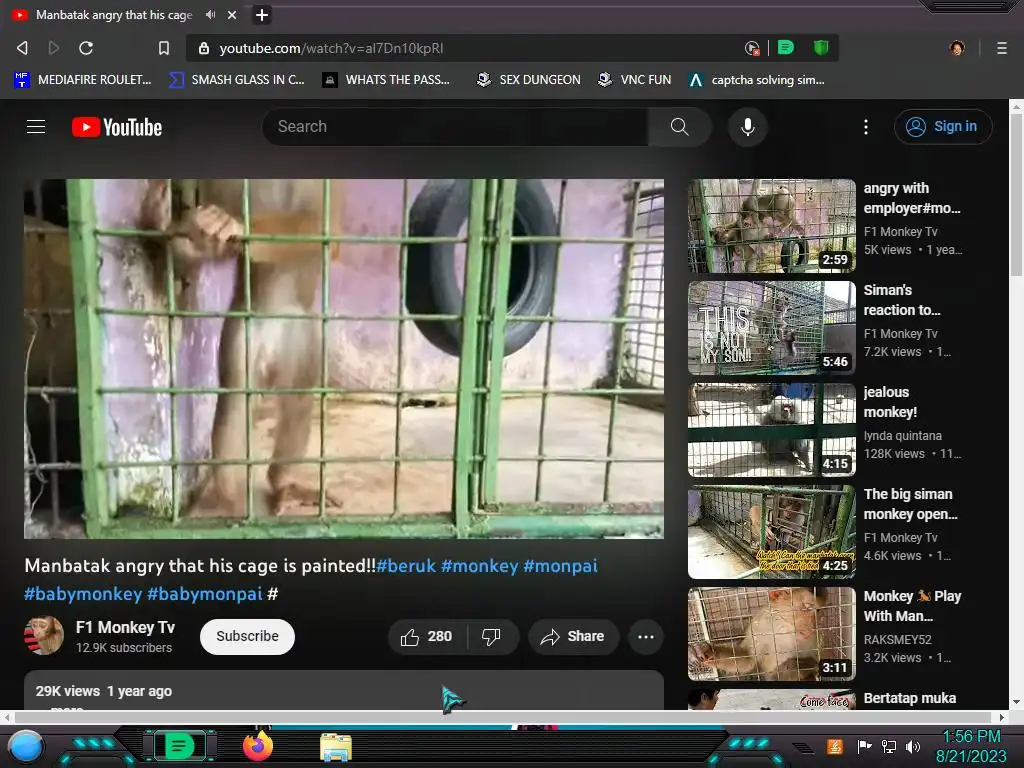Open the browser hamburger menu
The image size is (1024, 768).
click(x=1001, y=48)
